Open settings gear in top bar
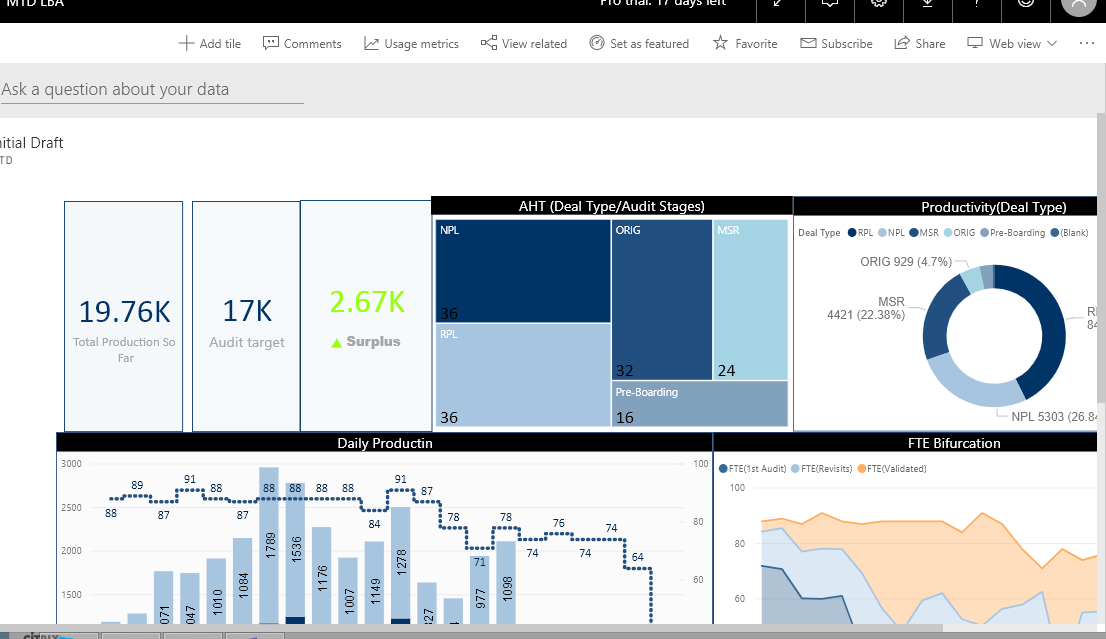The height and width of the screenshot is (639, 1106). [x=879, y=4]
